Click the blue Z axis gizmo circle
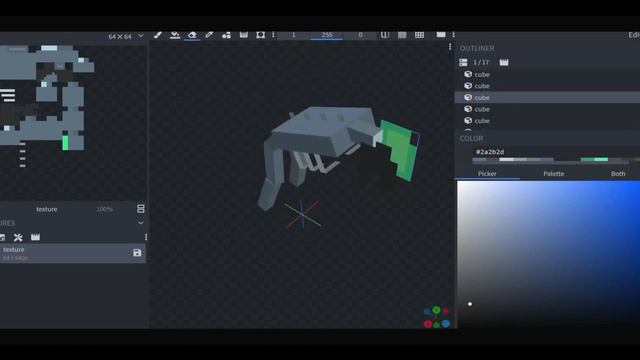Screen dimensions: 640x360 [x=446, y=323]
